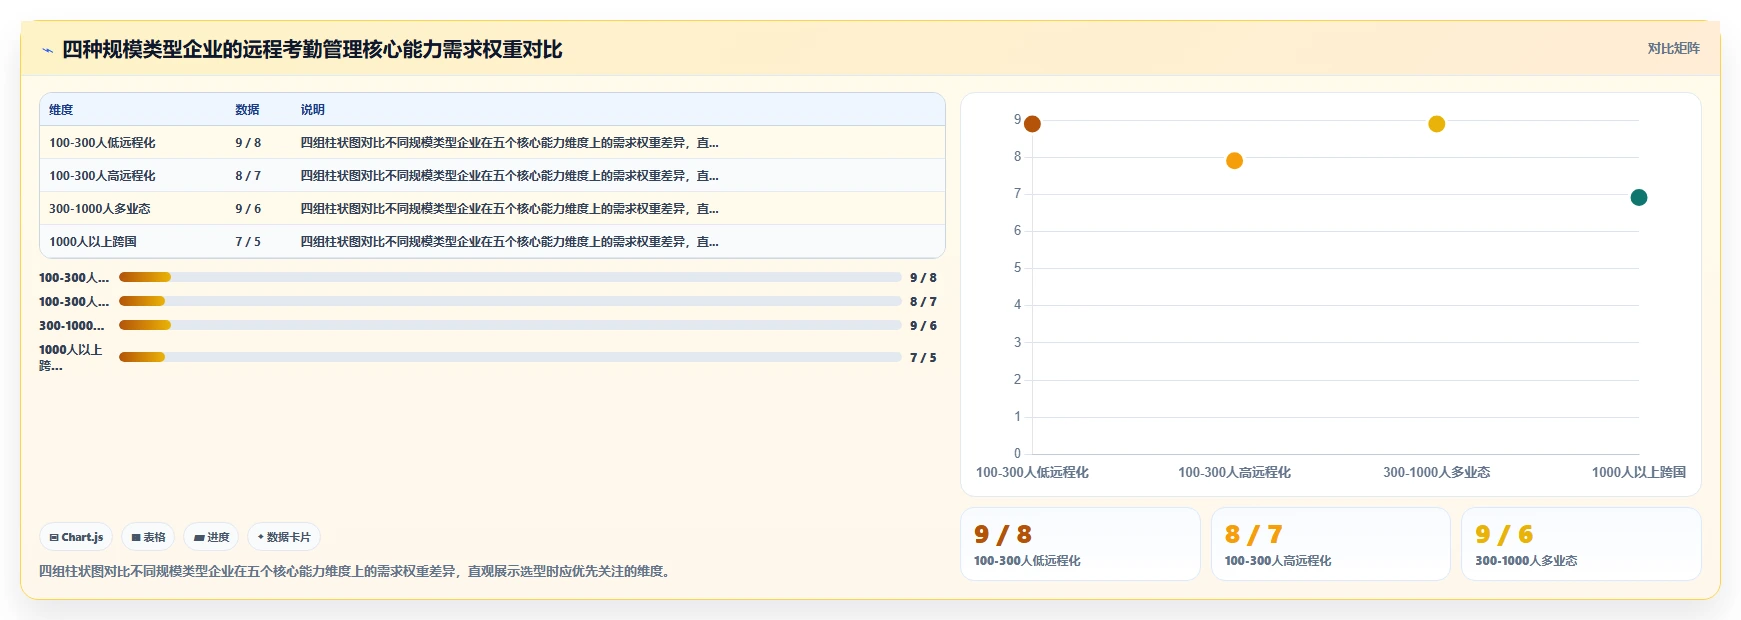Image resolution: width=1741 pixels, height=620 pixels.
Task: Click the 维度 column header
Action: [x=61, y=110]
